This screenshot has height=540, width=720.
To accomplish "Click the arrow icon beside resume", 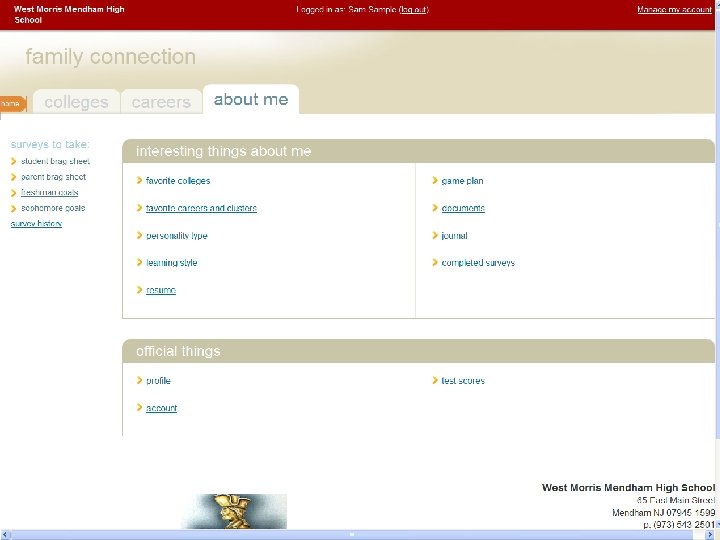I will click(x=140, y=290).
